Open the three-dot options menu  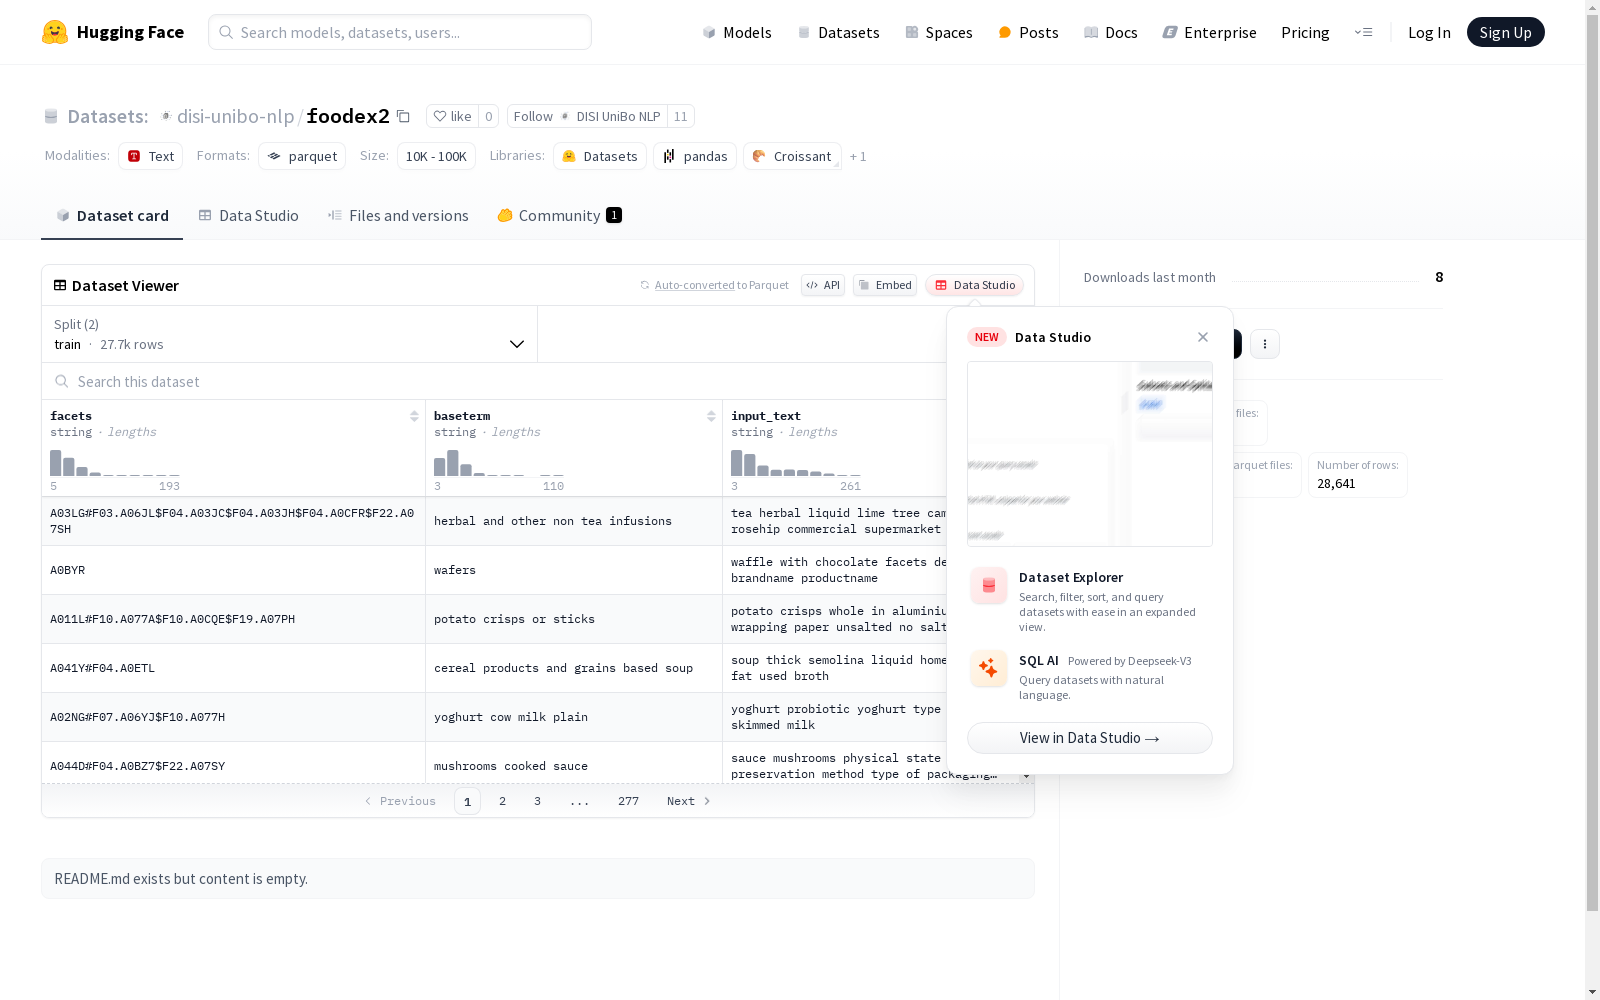point(1265,344)
